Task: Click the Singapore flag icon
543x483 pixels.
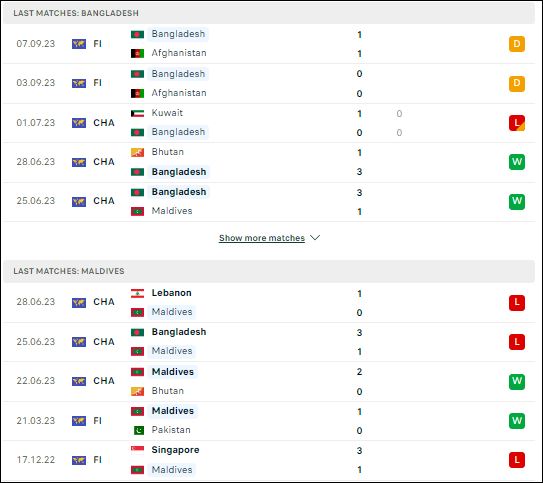Action: coord(137,450)
